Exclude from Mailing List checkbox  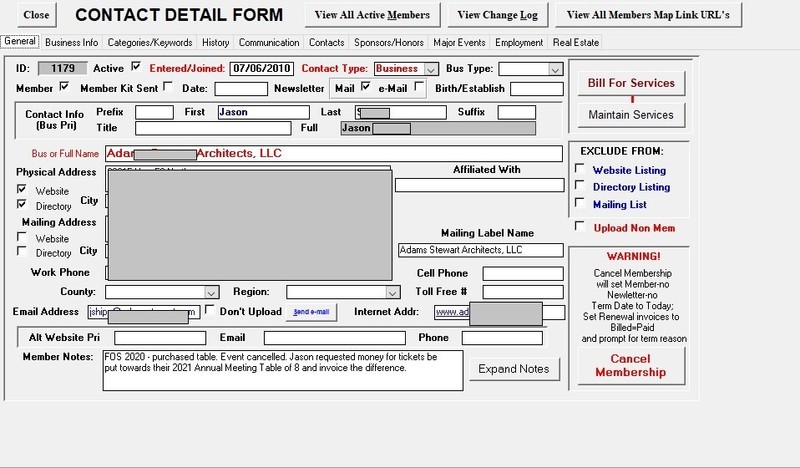click(x=580, y=203)
